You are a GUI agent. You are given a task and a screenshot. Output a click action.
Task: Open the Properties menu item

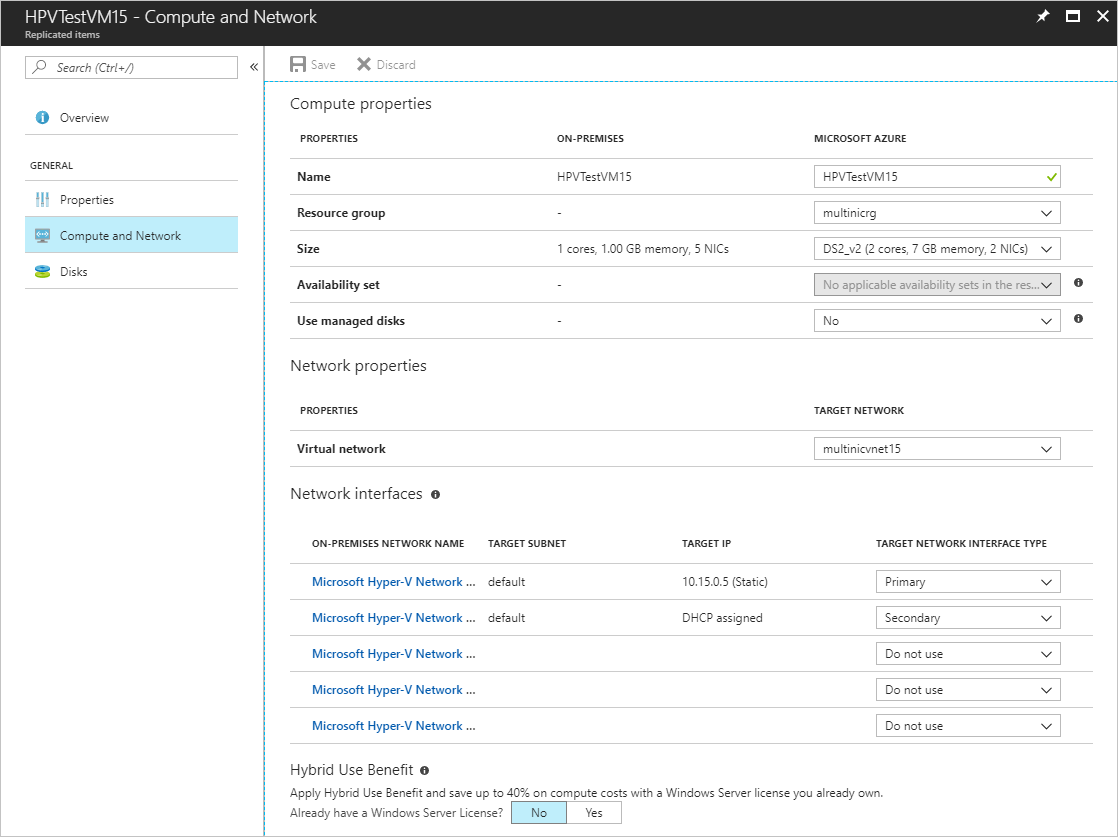click(86, 200)
